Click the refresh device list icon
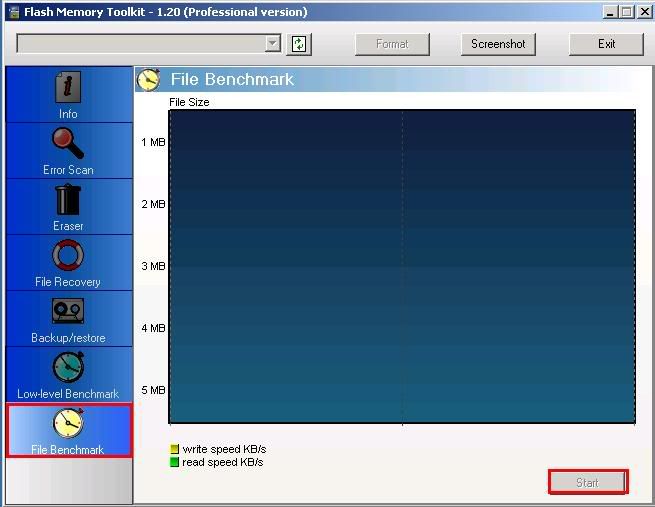The image size is (655, 507). tap(299, 44)
